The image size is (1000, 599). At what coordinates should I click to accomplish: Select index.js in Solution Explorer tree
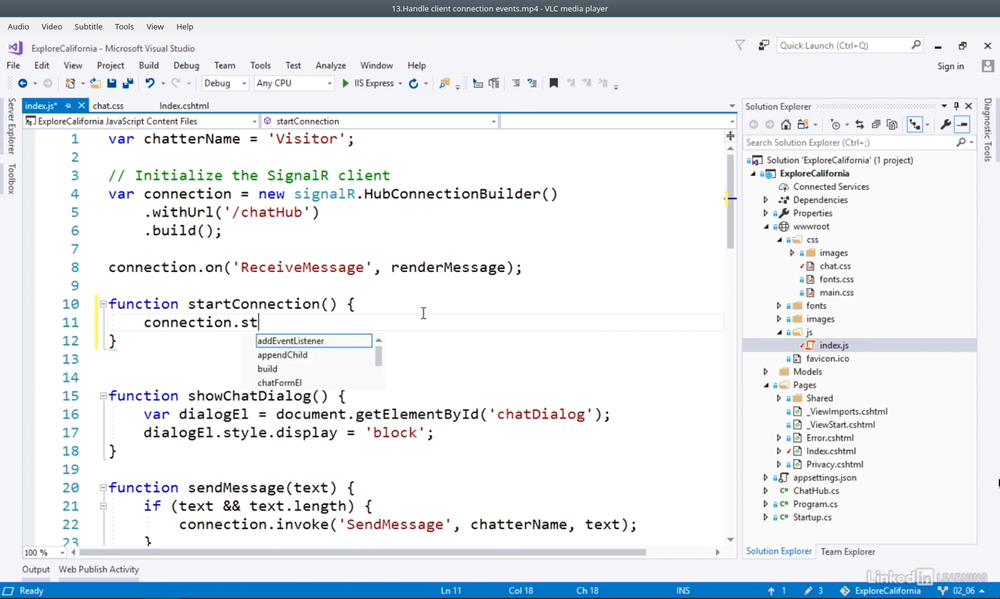[x=833, y=346]
